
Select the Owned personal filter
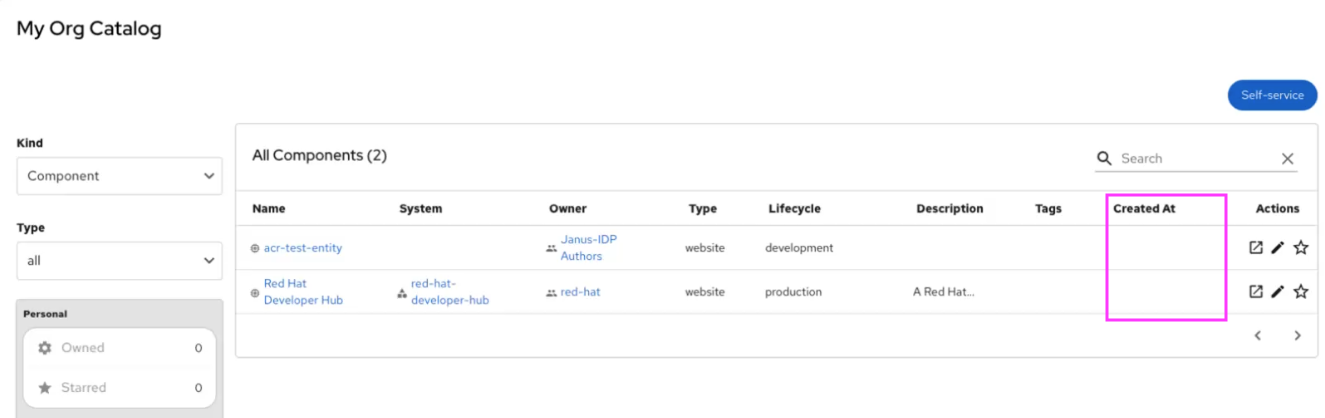[x=119, y=348]
